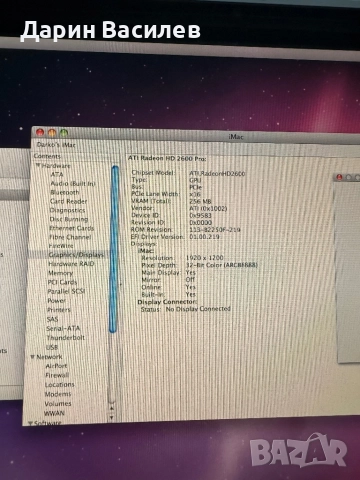Open USB hardware entry
Image resolution: width=360 pixels, height=480 pixels.
click(52, 347)
